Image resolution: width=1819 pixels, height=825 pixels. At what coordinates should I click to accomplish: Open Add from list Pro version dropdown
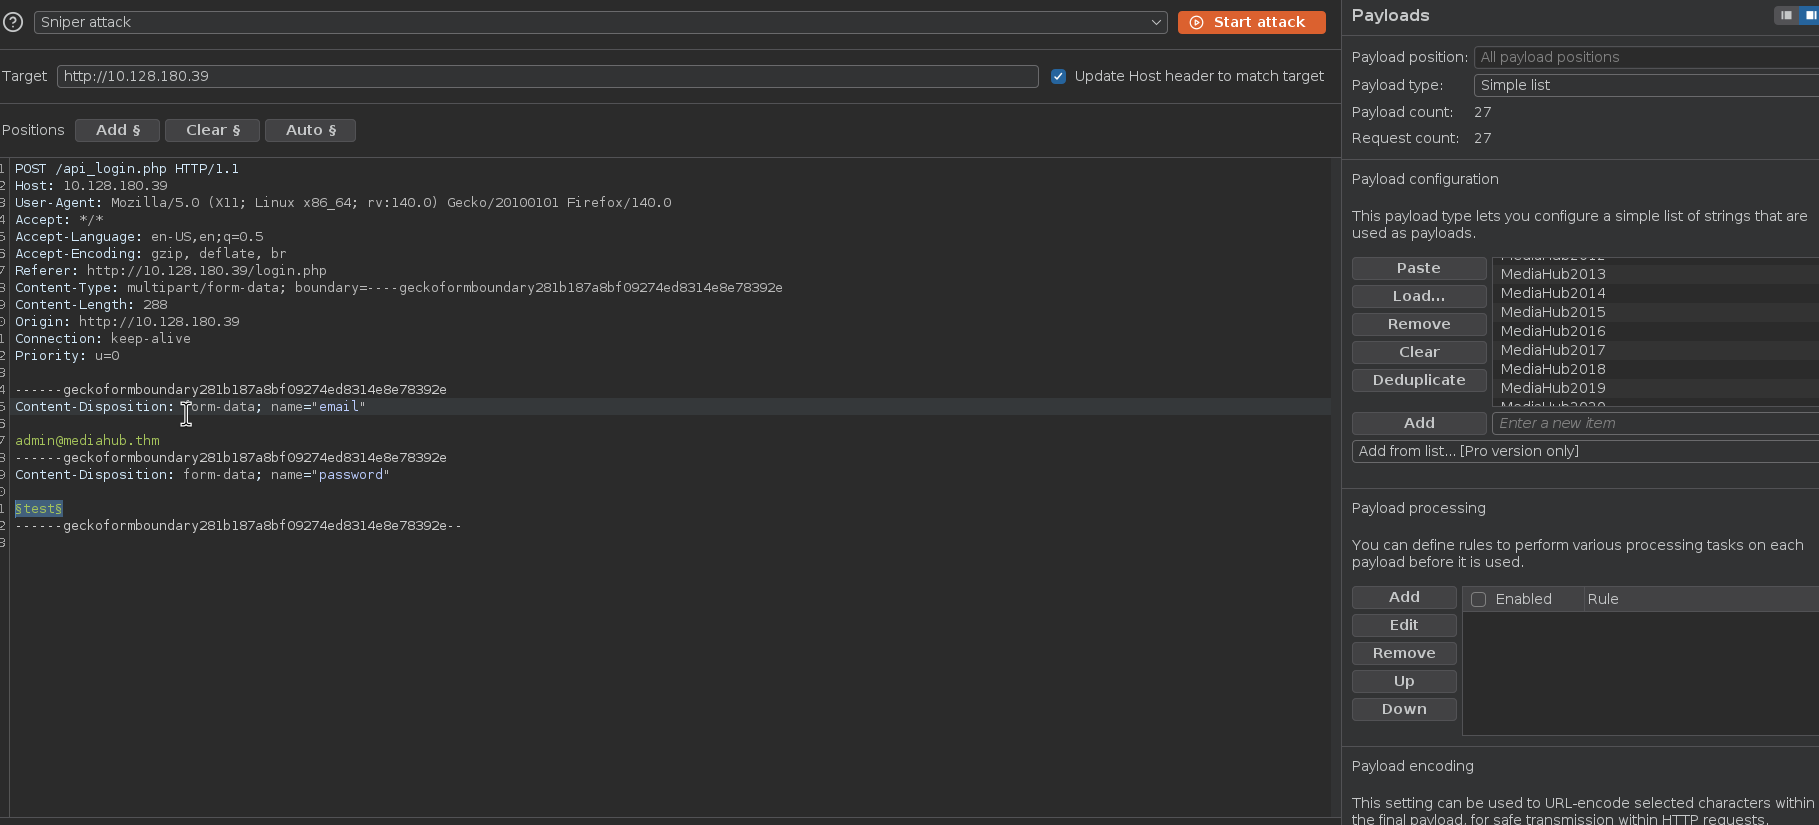pos(1585,451)
